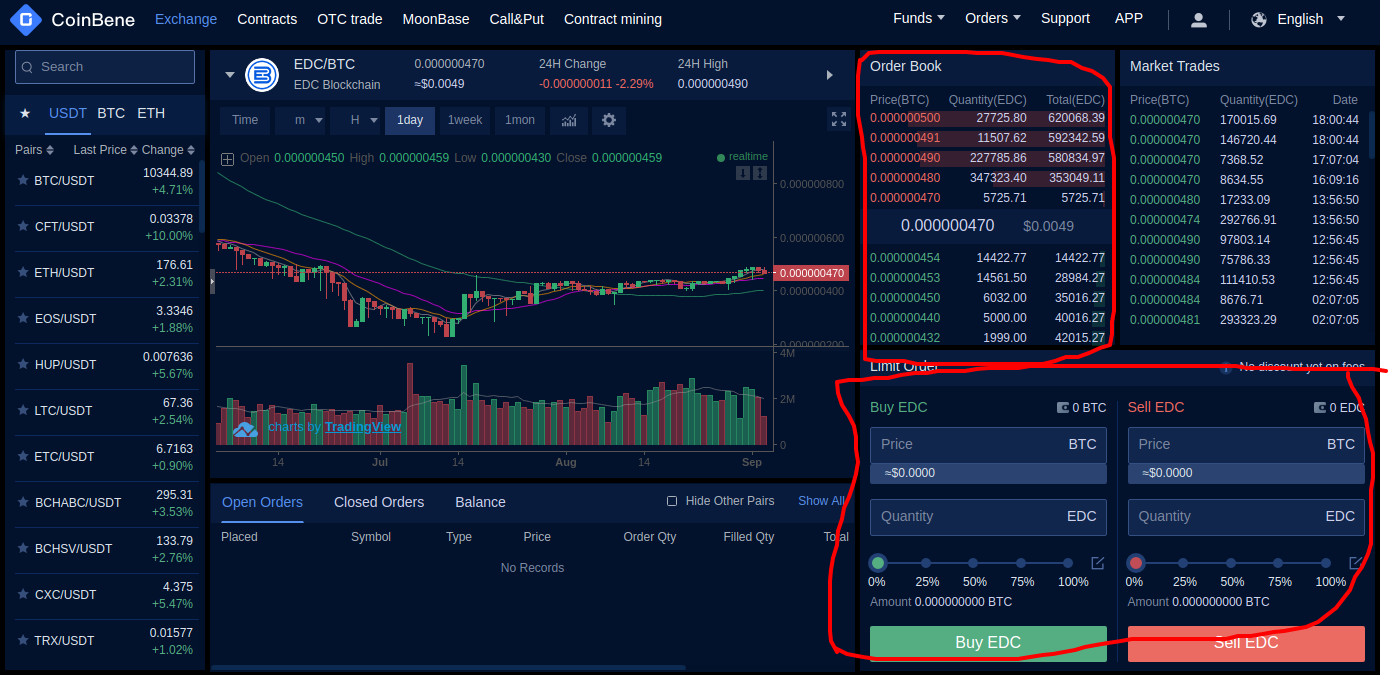
Task: Switch to USDT market tab
Action: [x=68, y=114]
